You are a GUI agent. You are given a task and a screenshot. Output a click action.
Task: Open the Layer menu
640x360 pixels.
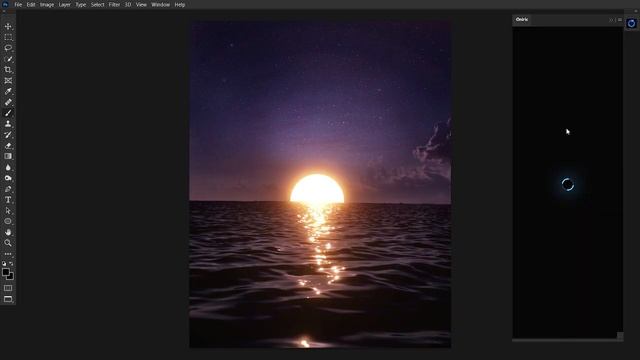64,5
